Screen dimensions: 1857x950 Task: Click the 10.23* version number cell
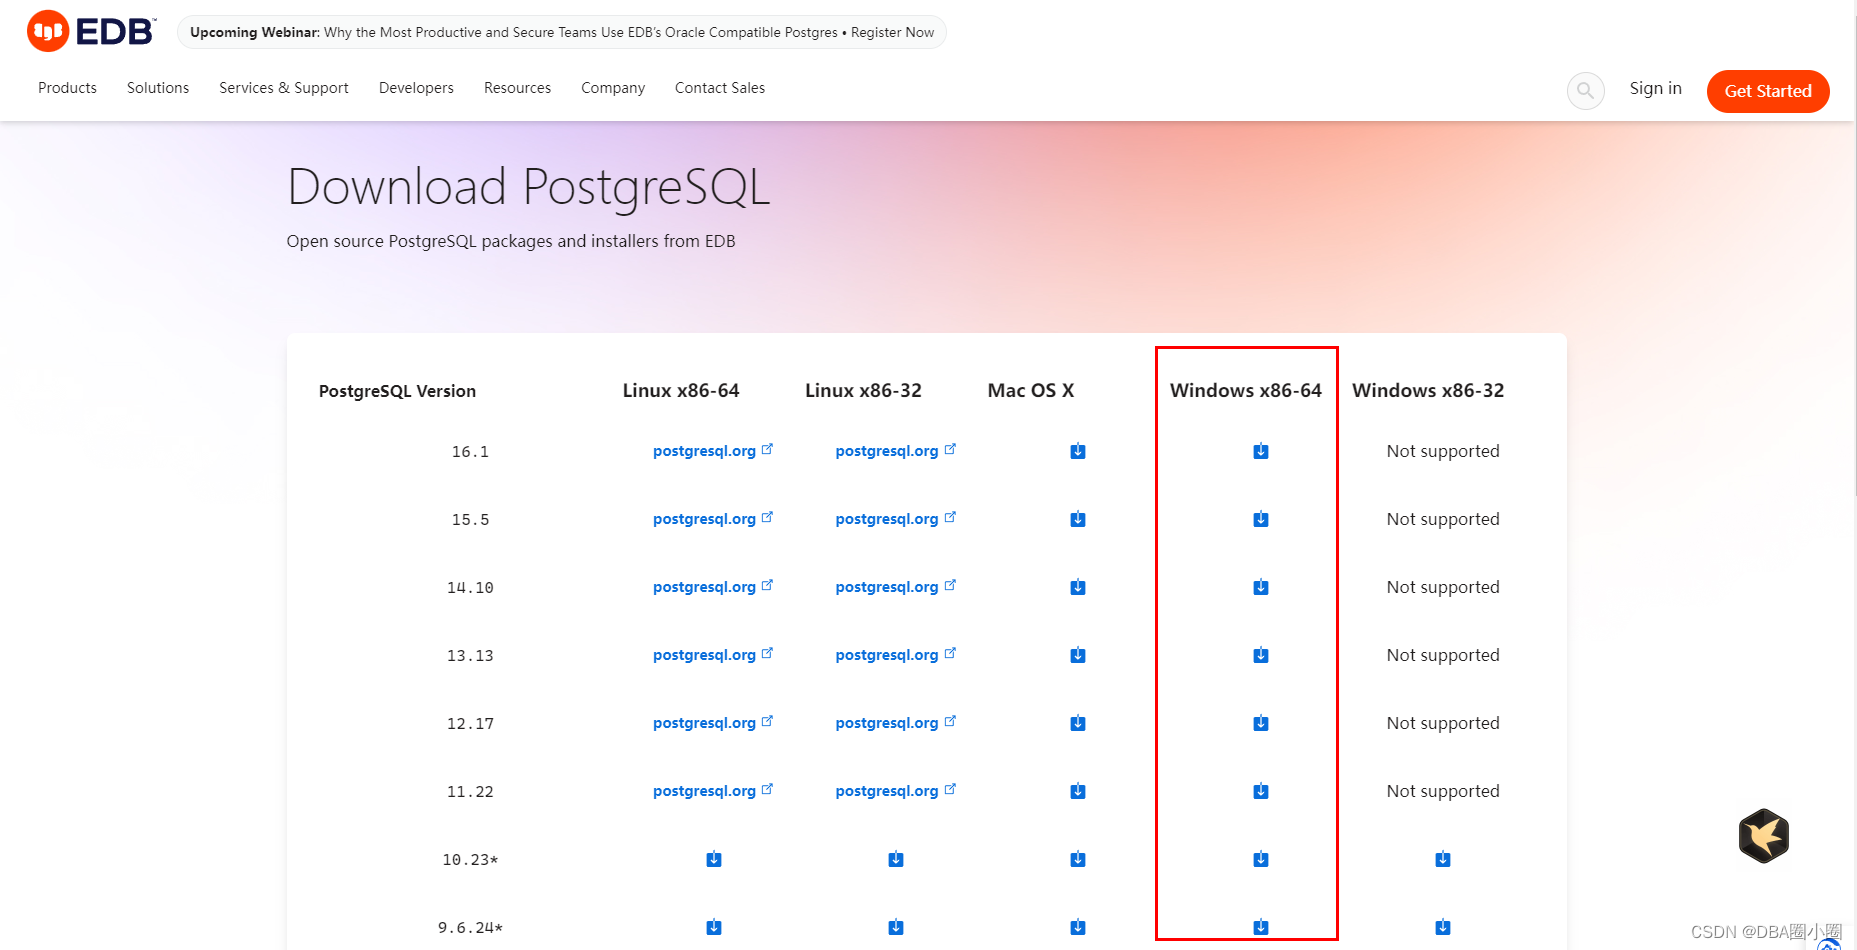point(470,860)
